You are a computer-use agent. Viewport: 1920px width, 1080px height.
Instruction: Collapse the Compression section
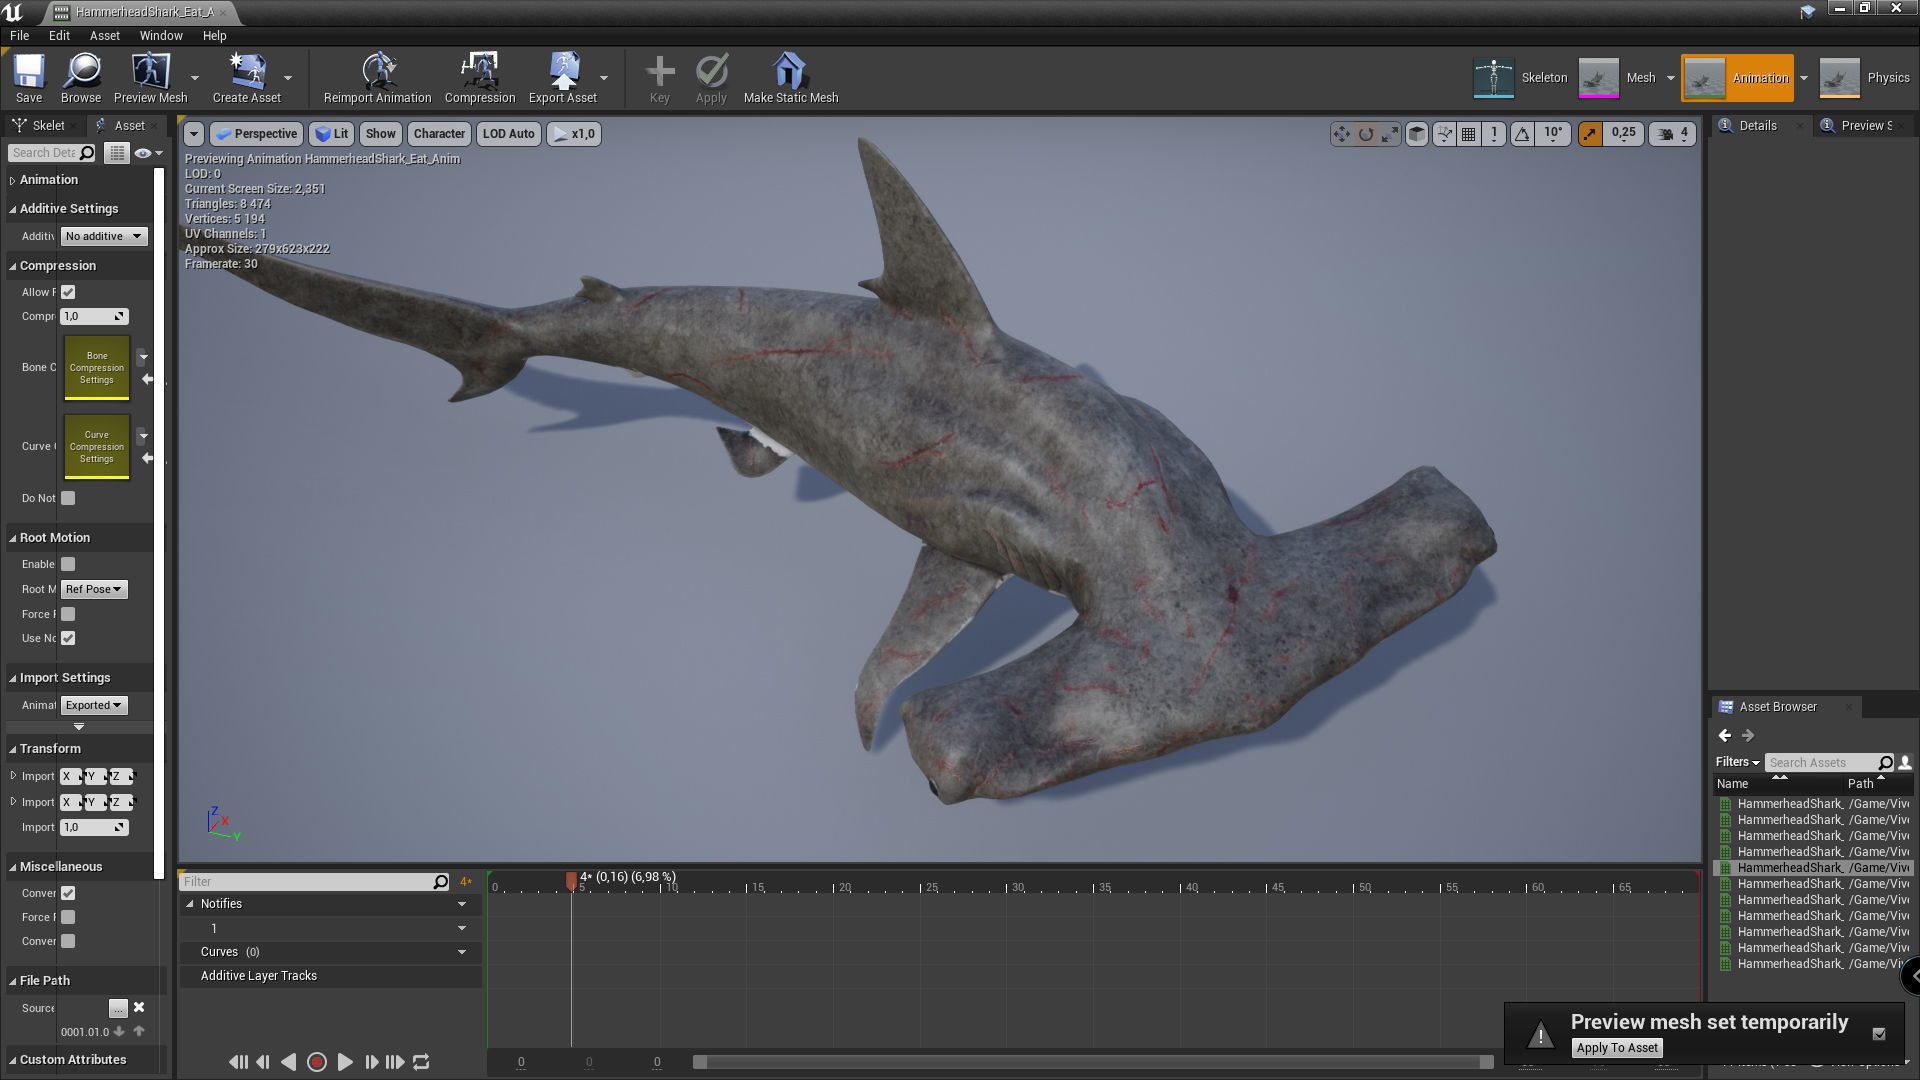[13, 266]
